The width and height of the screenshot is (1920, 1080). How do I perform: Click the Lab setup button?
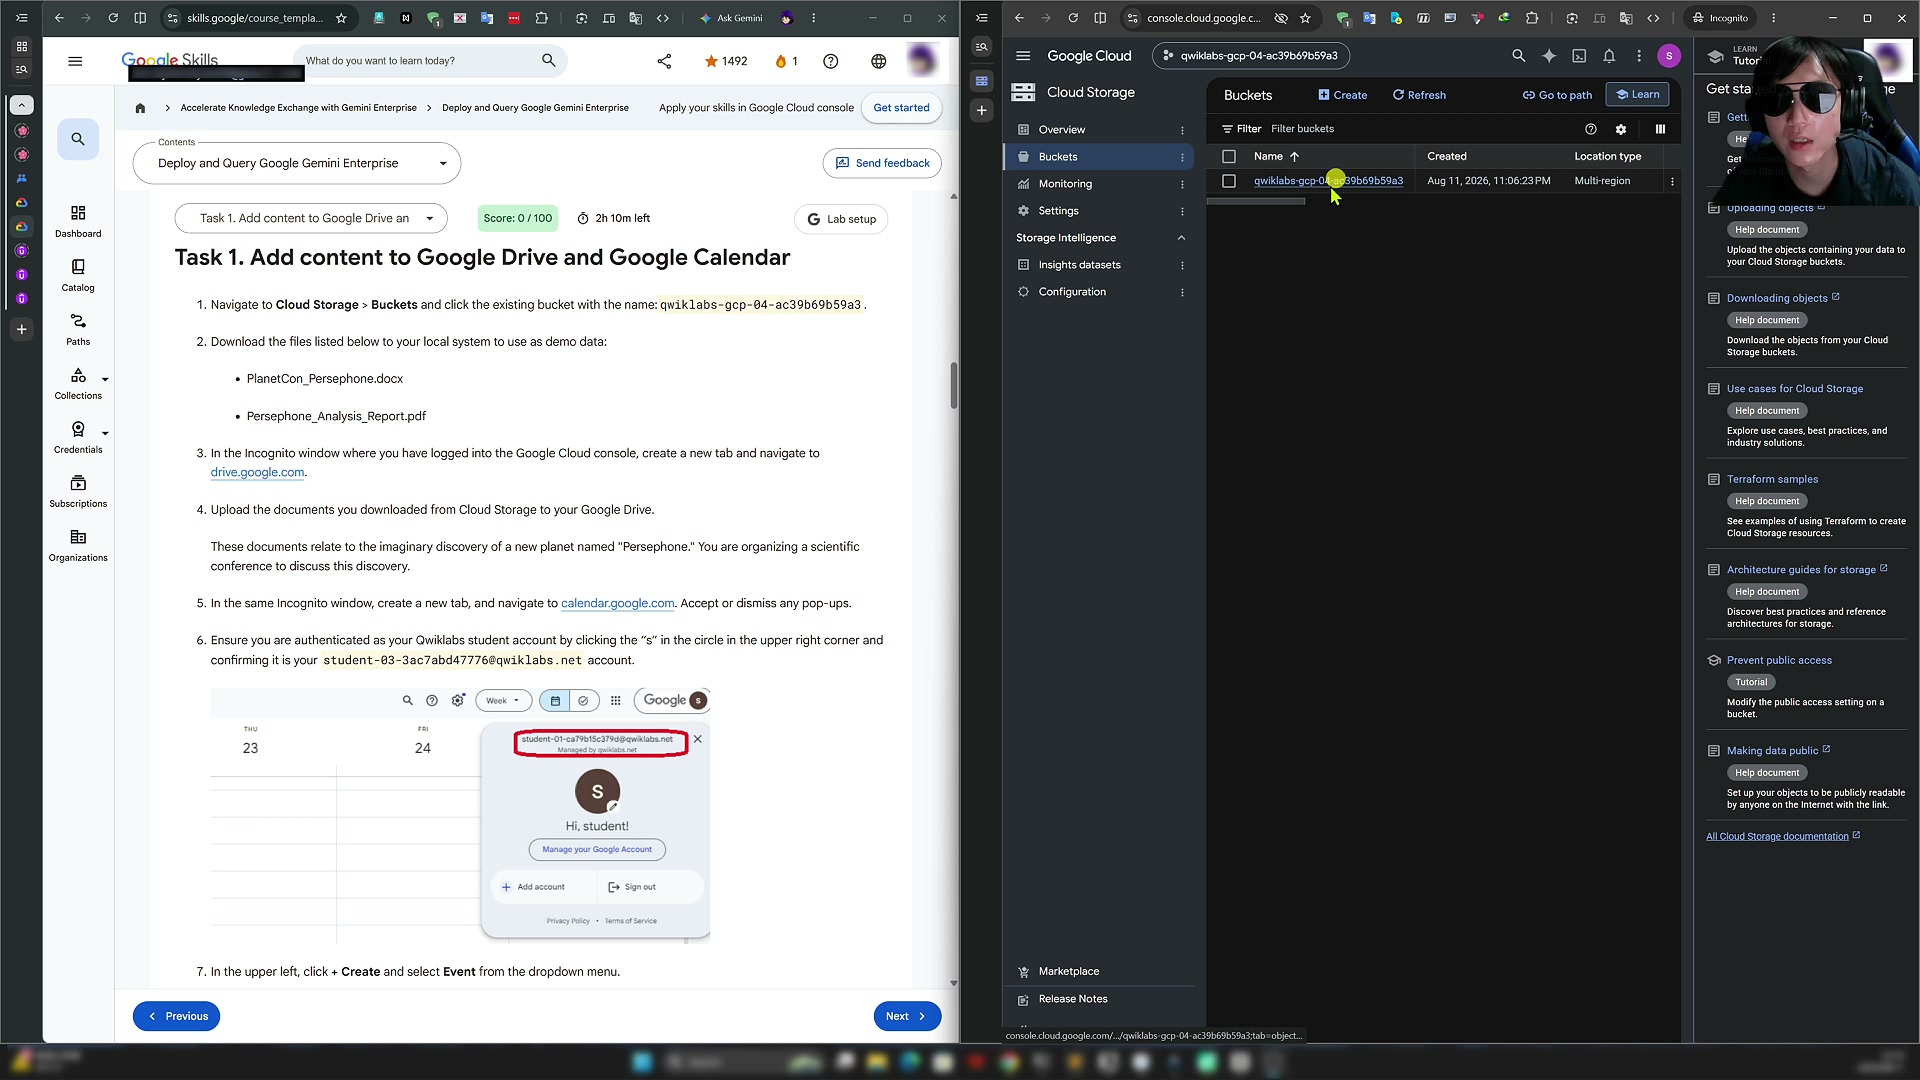coord(841,219)
